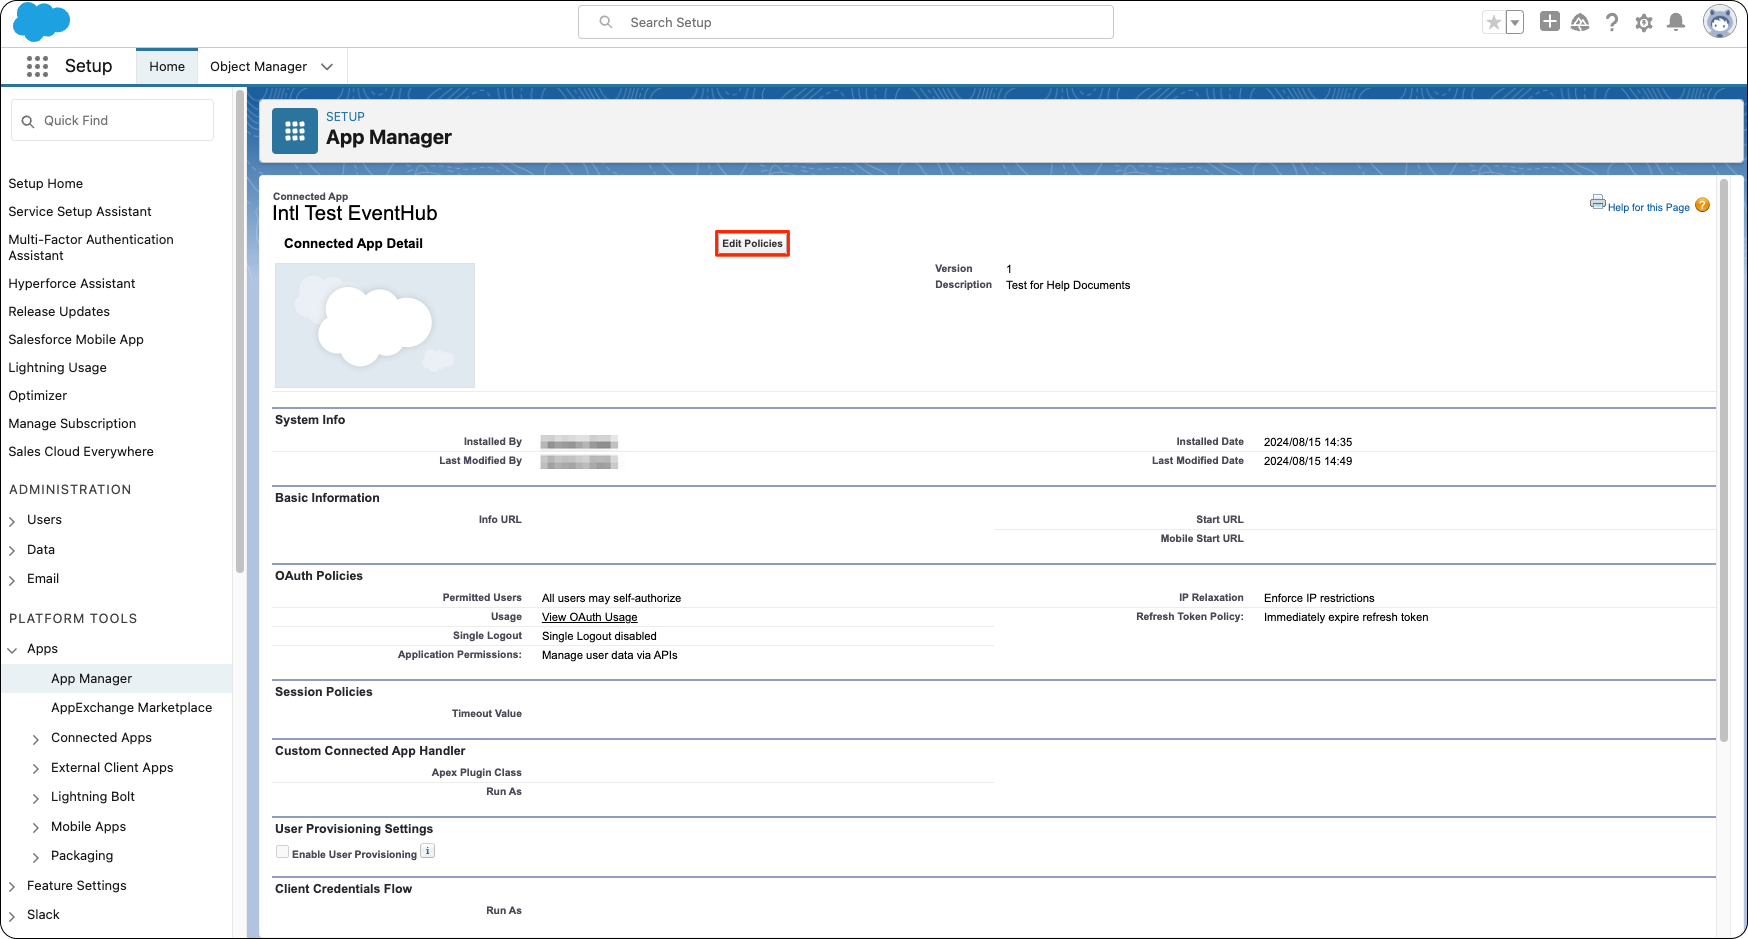Enable User Provisioning checkbox

tap(283, 852)
